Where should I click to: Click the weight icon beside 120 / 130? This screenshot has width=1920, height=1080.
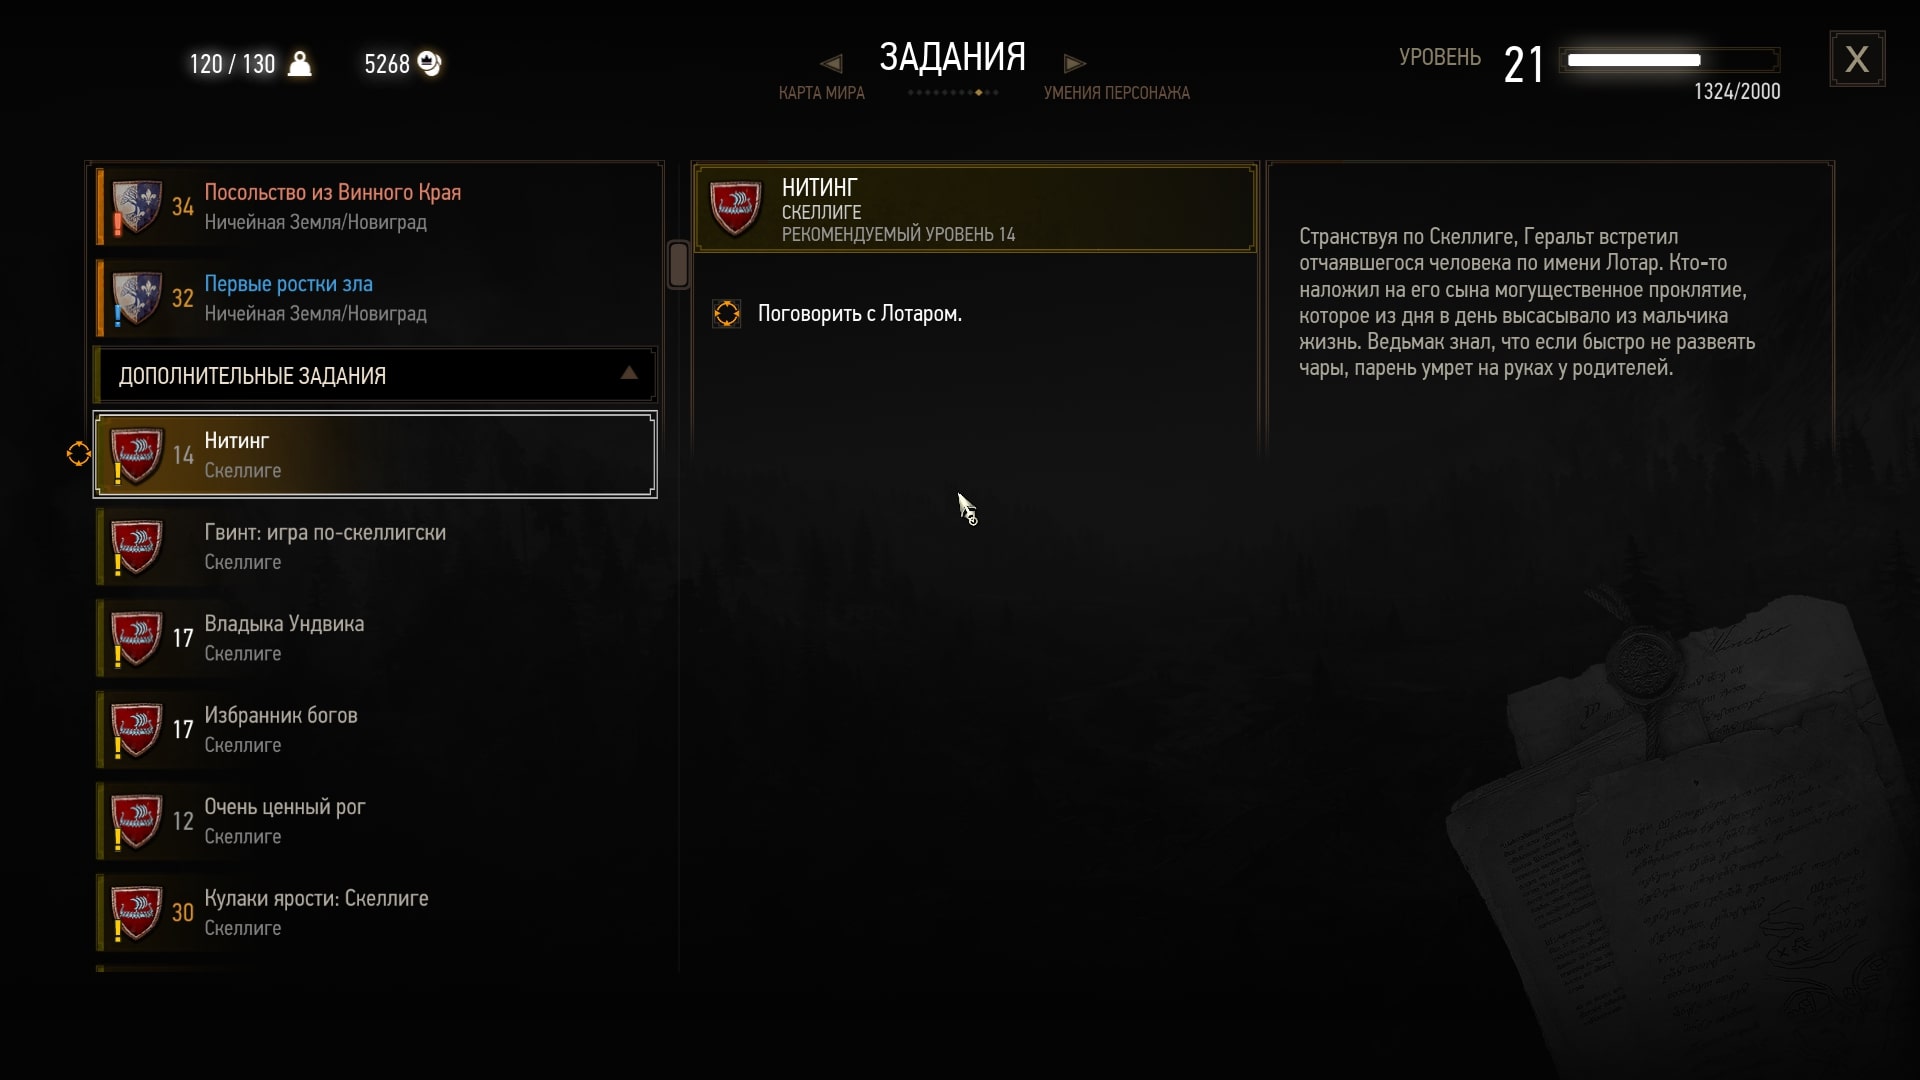click(299, 64)
